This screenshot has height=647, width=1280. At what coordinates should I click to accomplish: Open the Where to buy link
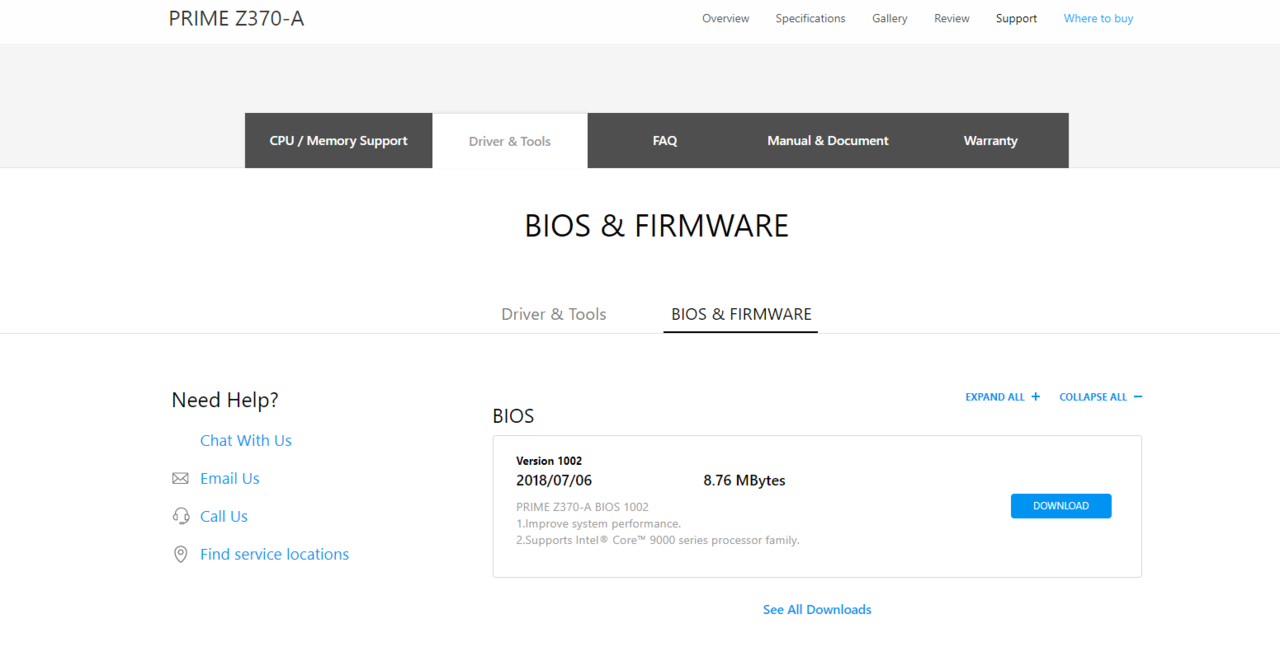pos(1098,19)
